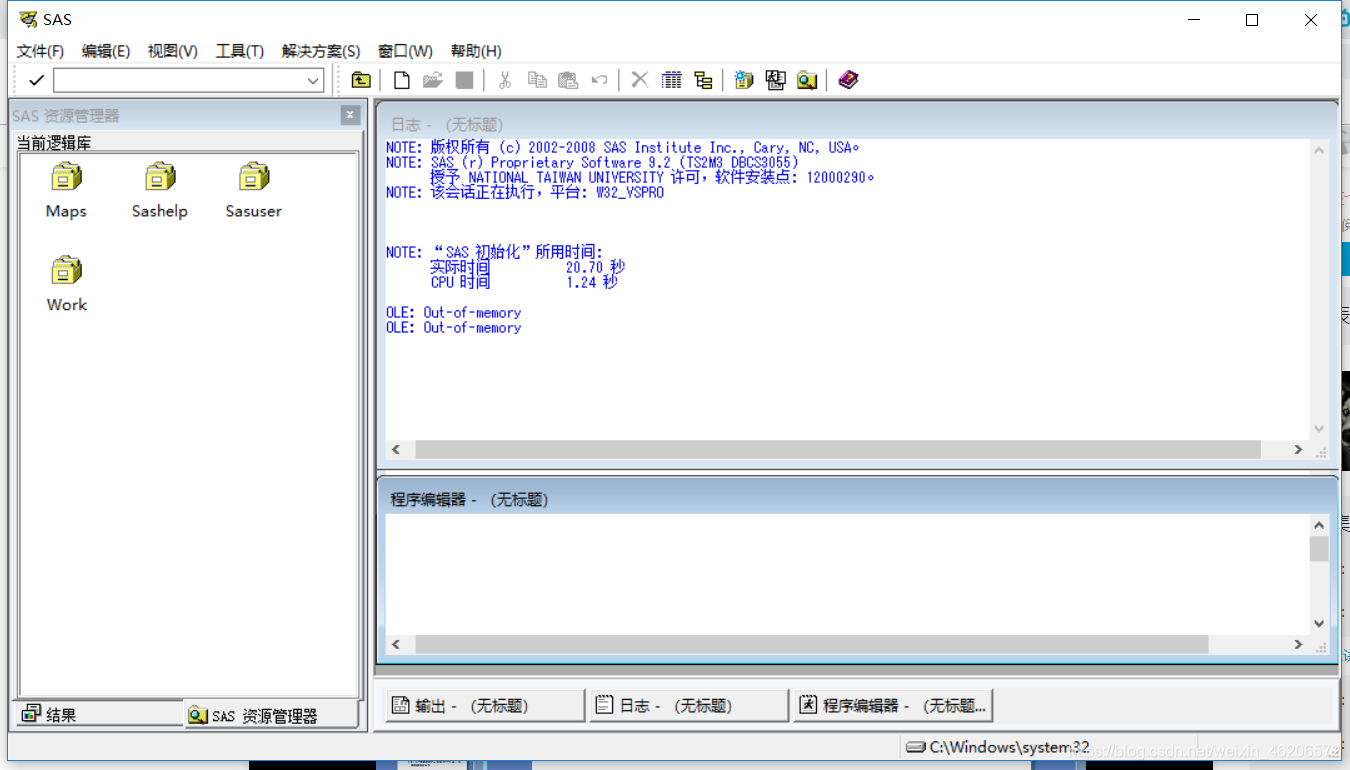Click program editor left scroll arrow
Viewport: 1350px width, 770px height.
tap(396, 645)
